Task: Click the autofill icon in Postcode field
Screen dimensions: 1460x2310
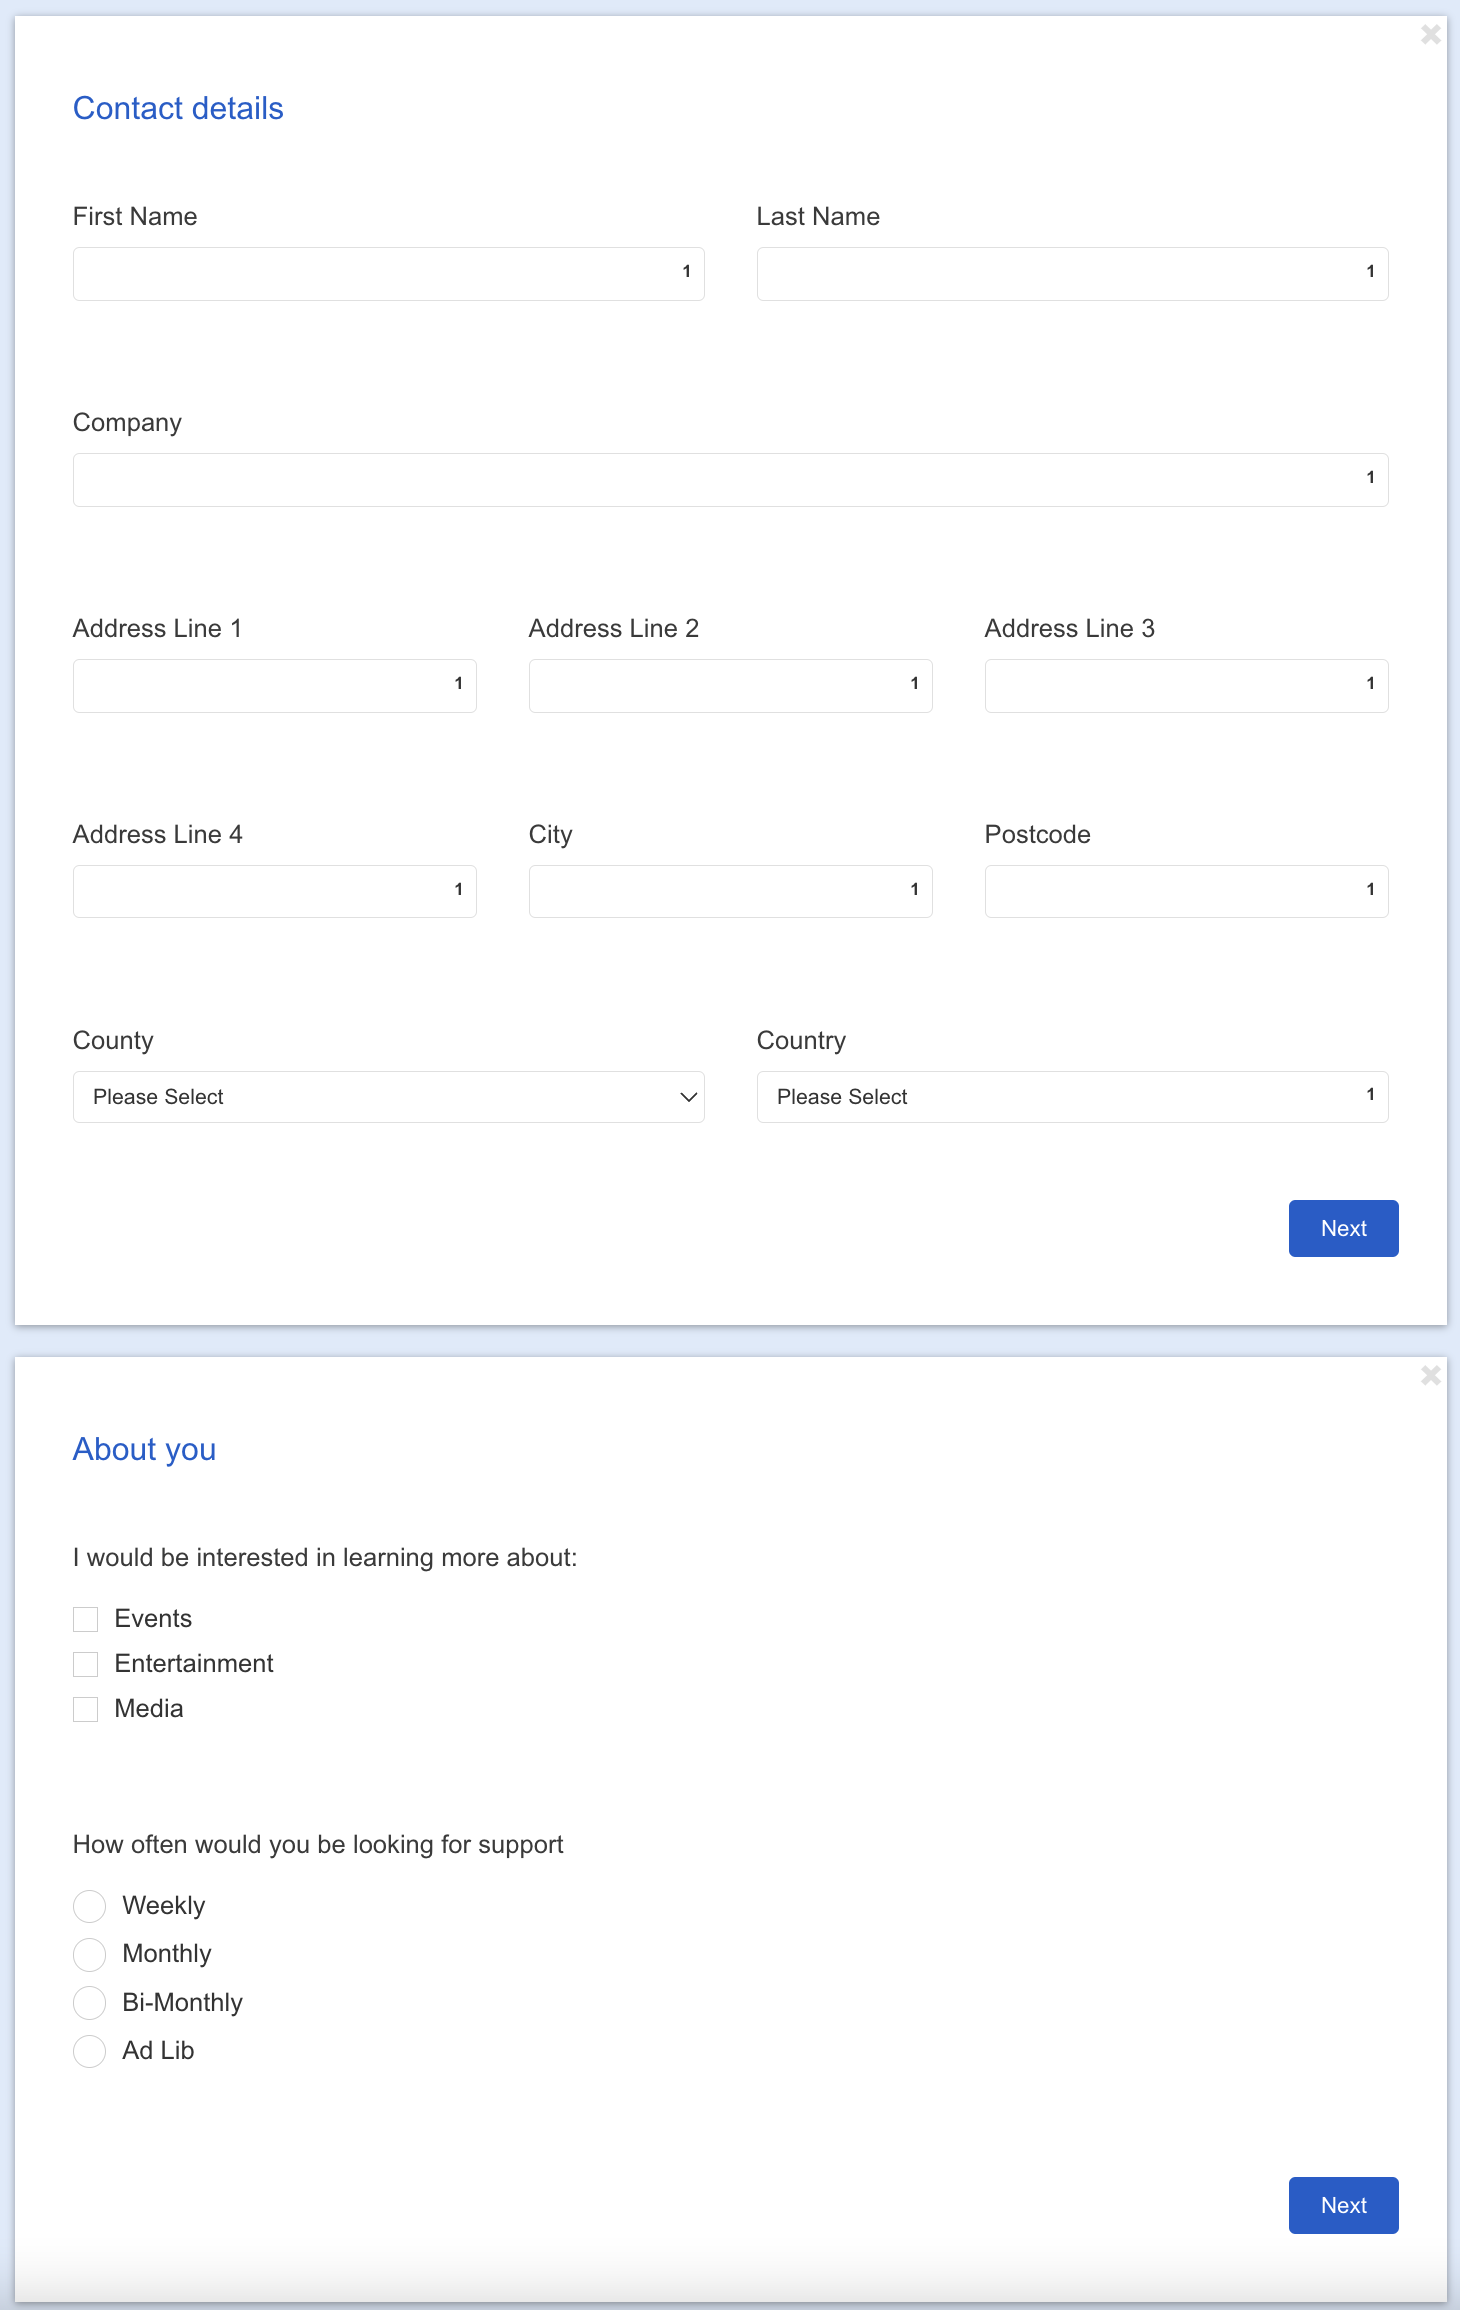Action: 1370,890
